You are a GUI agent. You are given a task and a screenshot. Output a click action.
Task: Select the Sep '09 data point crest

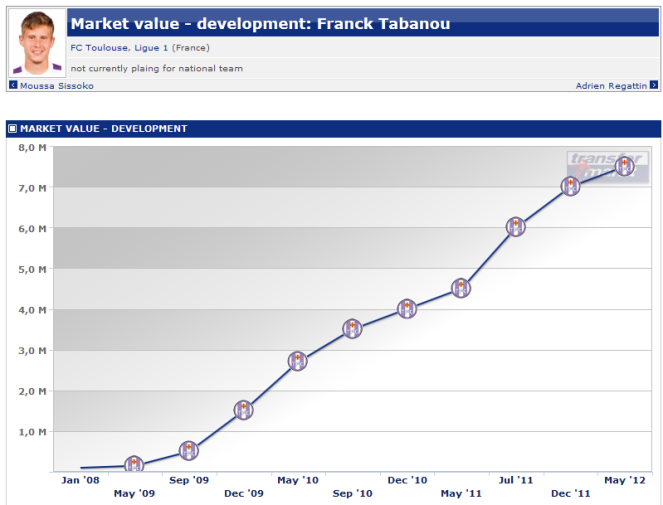[x=188, y=450]
